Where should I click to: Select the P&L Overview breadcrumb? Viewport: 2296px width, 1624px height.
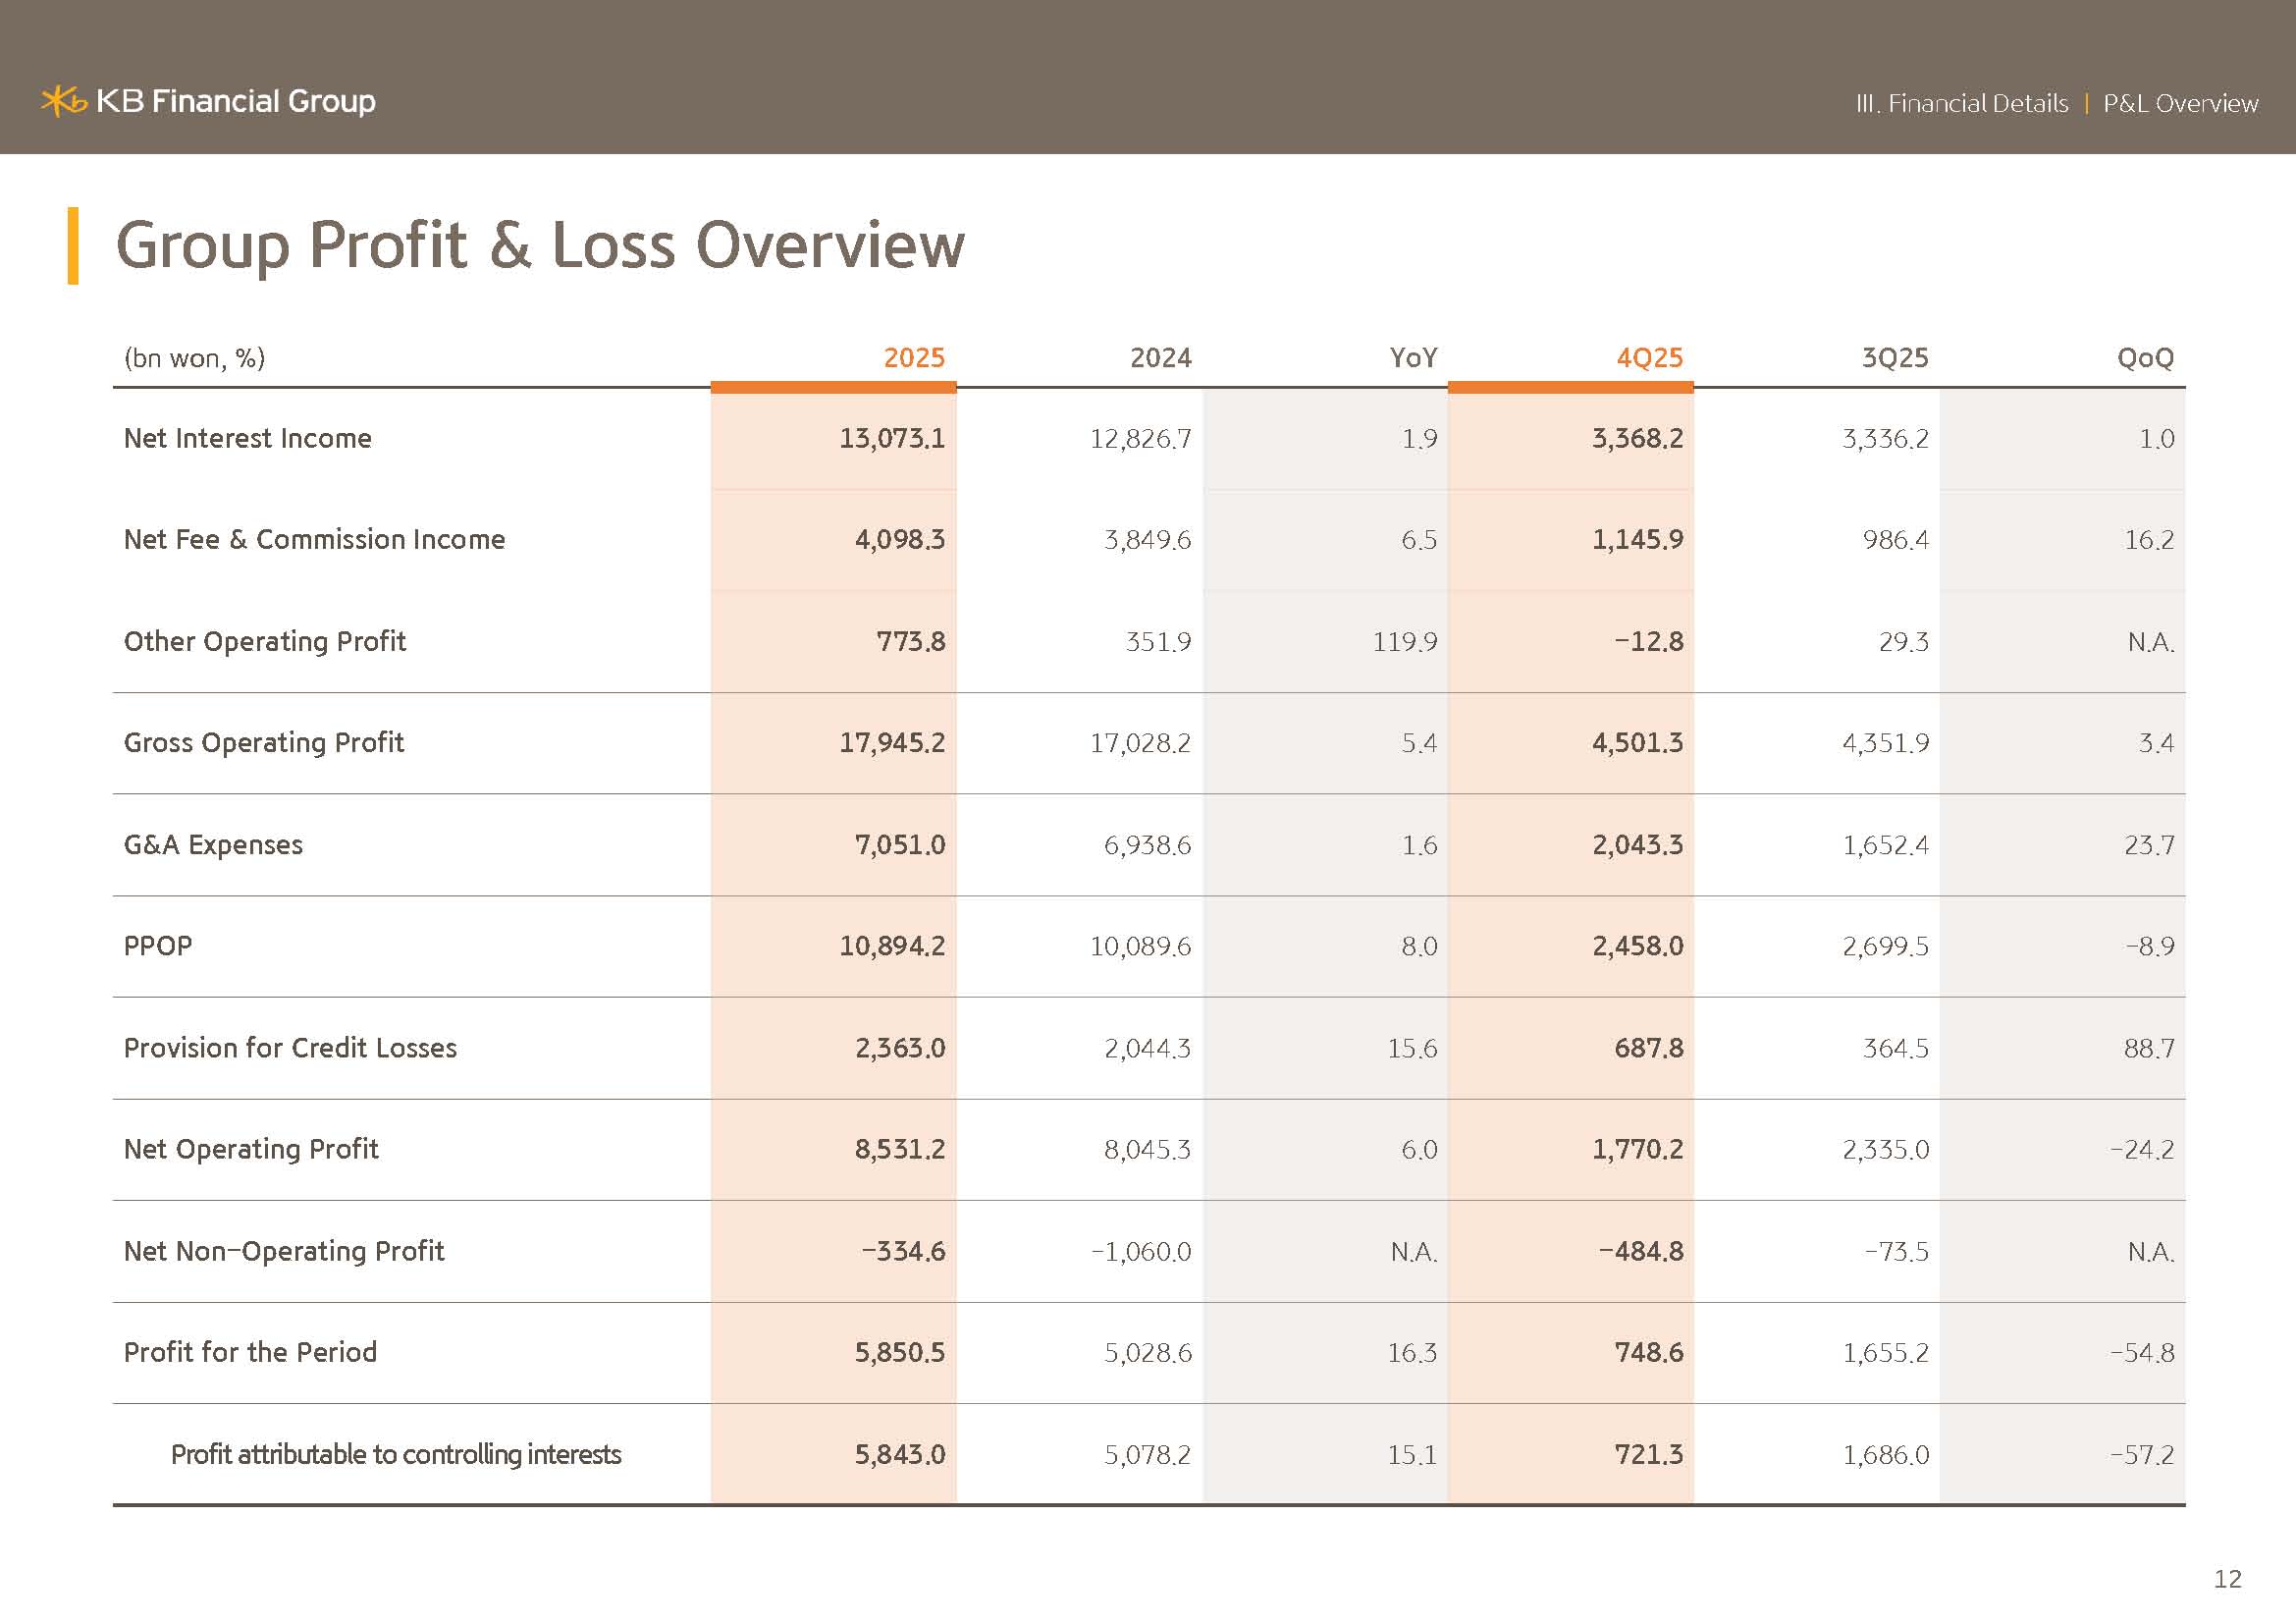[x=2180, y=103]
